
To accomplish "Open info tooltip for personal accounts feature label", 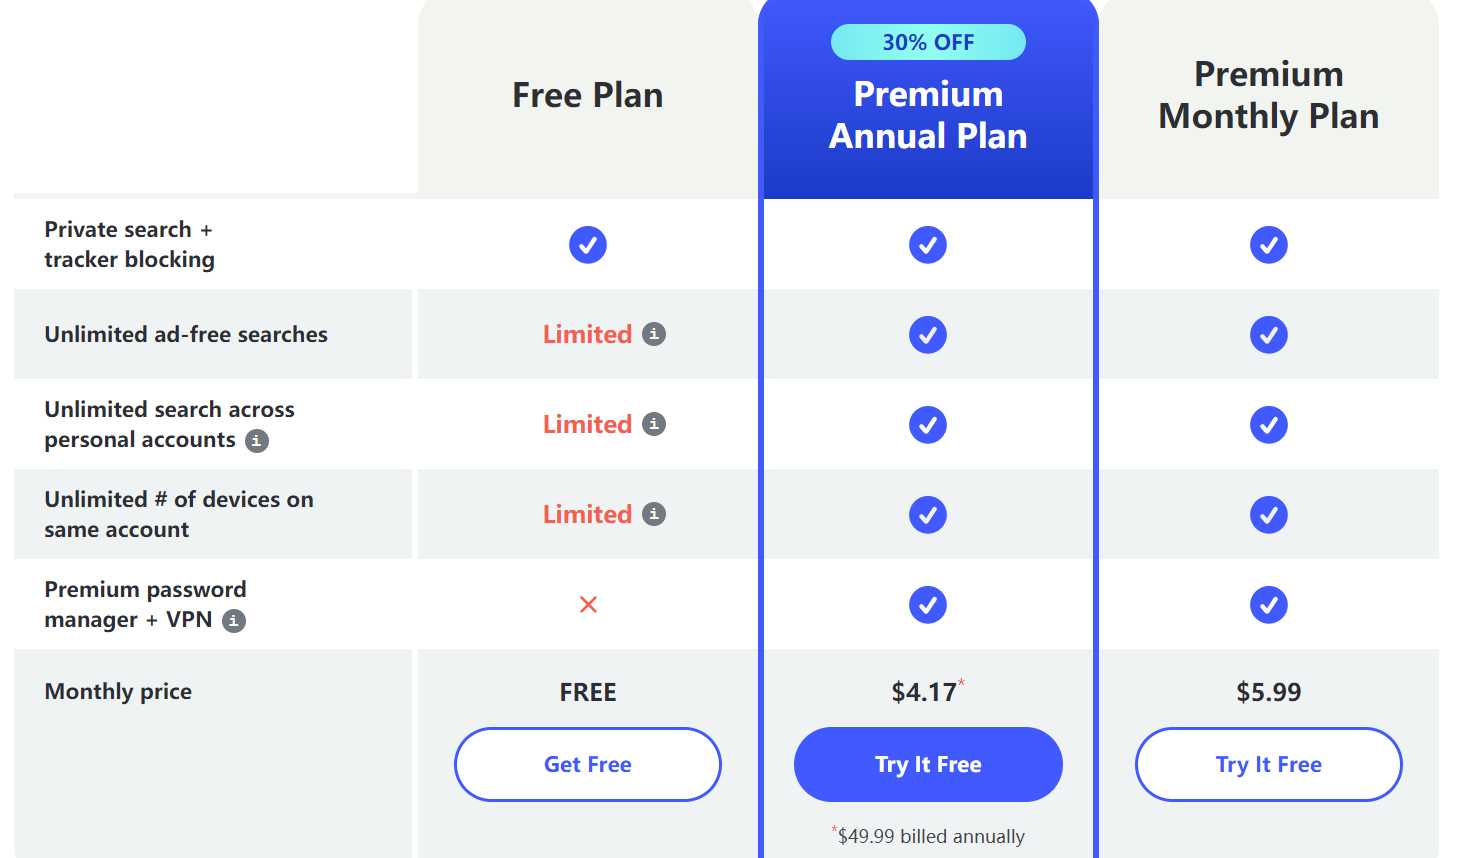I will [257, 441].
